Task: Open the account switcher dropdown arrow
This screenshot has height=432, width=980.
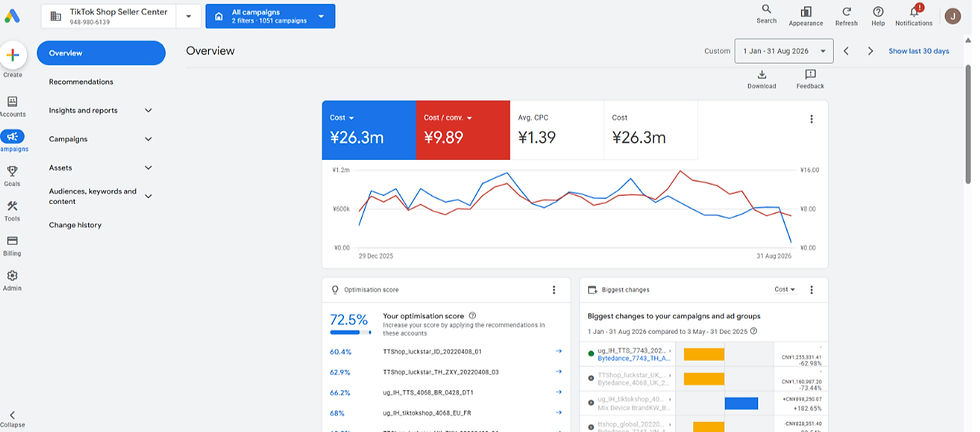Action: (x=188, y=16)
